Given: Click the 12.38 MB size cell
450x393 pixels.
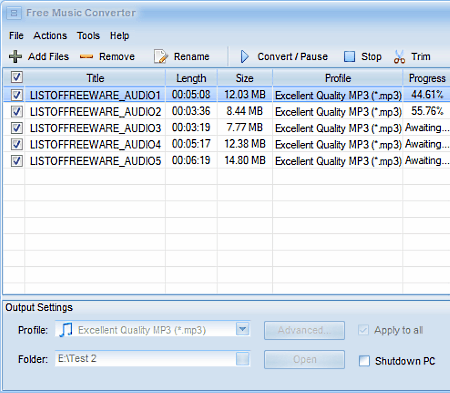Looking at the screenshot, I should point(245,144).
